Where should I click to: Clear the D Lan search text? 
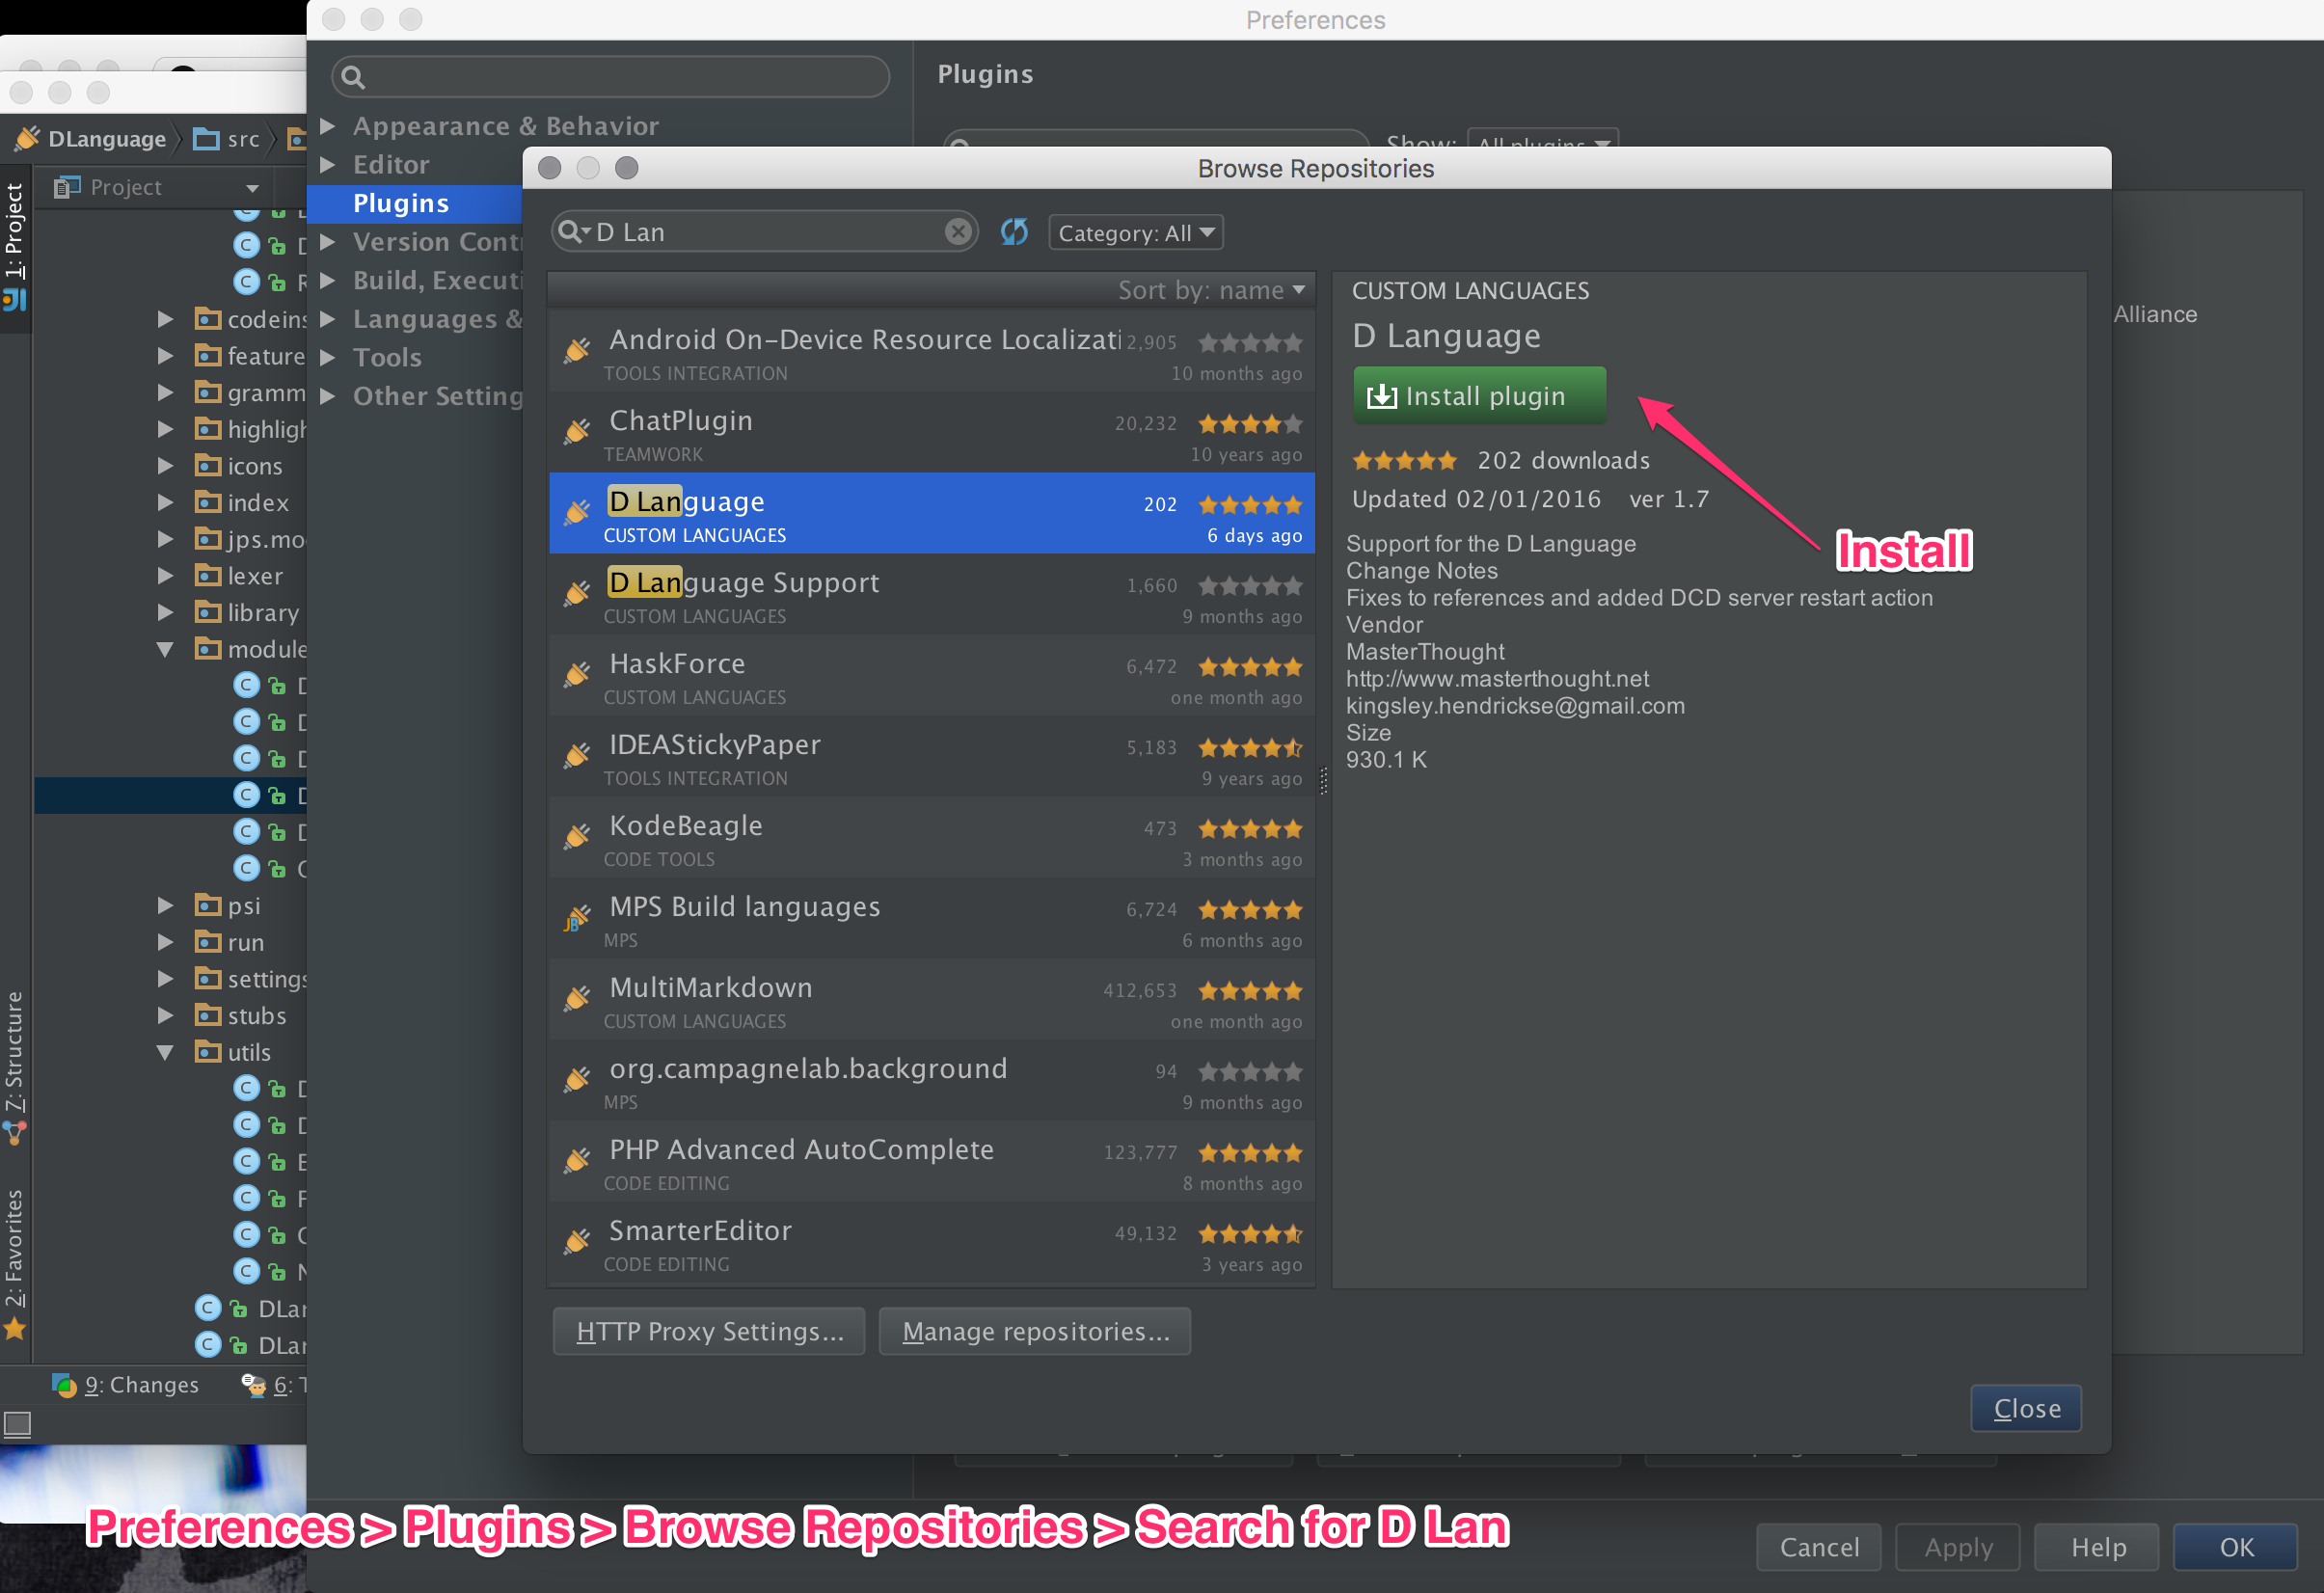[x=957, y=232]
